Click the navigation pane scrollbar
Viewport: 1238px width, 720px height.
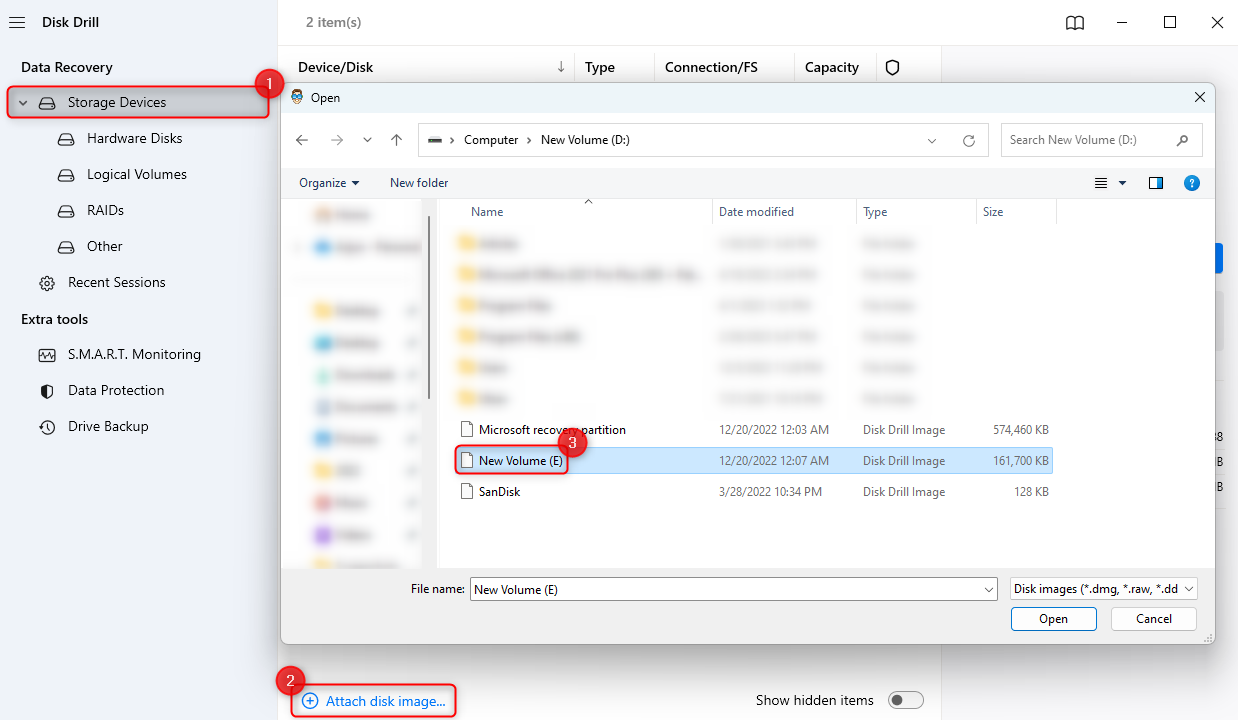[430, 305]
